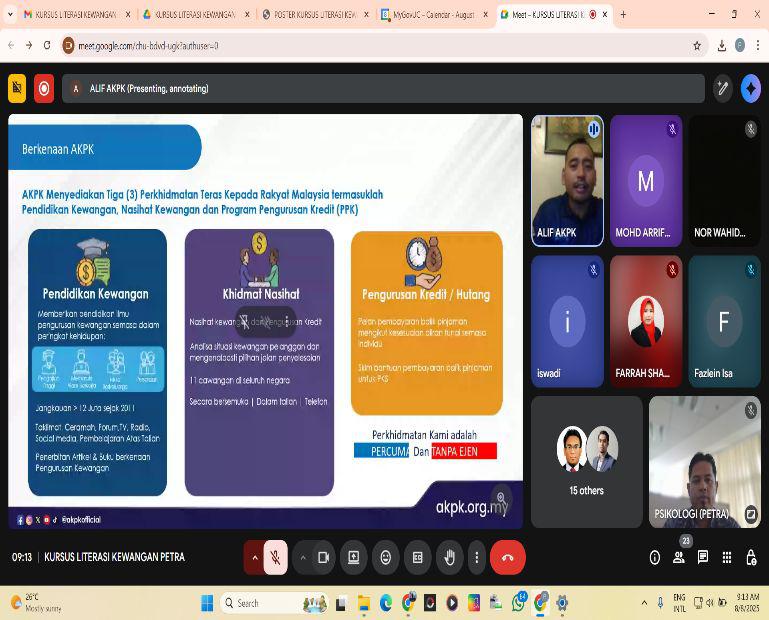
Task: Toggle the camera on or off
Action: coord(323,558)
